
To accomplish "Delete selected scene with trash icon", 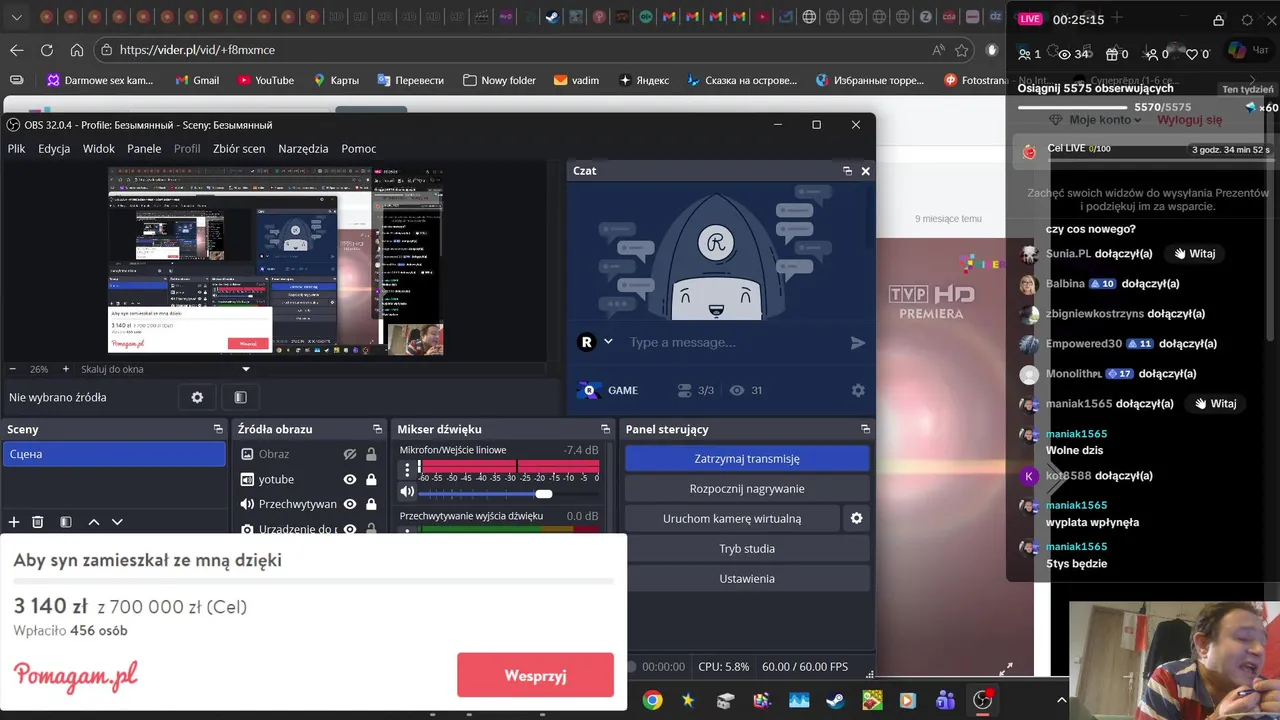I will click(38, 522).
